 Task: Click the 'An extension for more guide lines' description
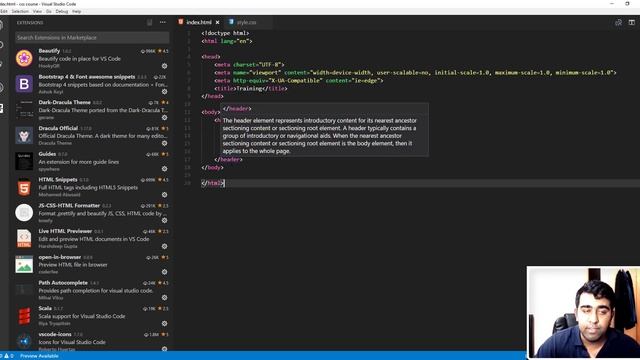(78, 162)
